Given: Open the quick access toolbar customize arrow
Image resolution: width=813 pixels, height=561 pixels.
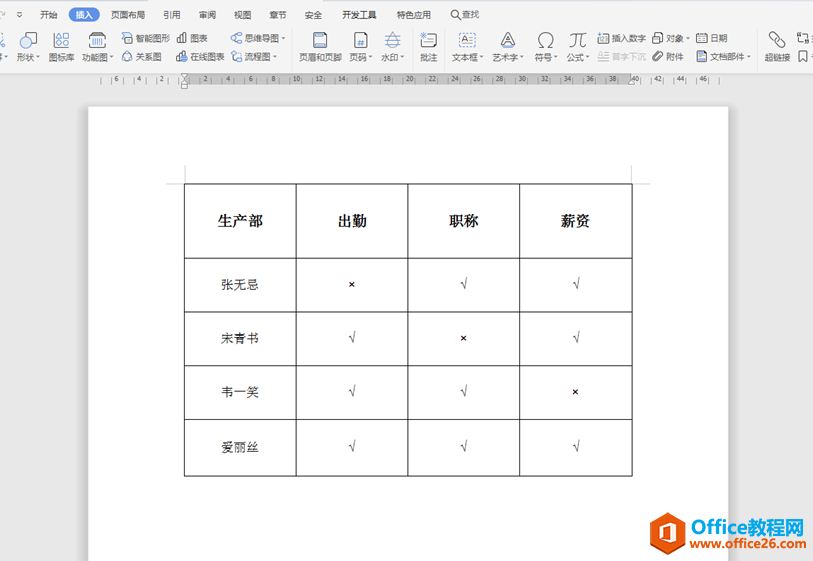Looking at the screenshot, I should click(20, 15).
